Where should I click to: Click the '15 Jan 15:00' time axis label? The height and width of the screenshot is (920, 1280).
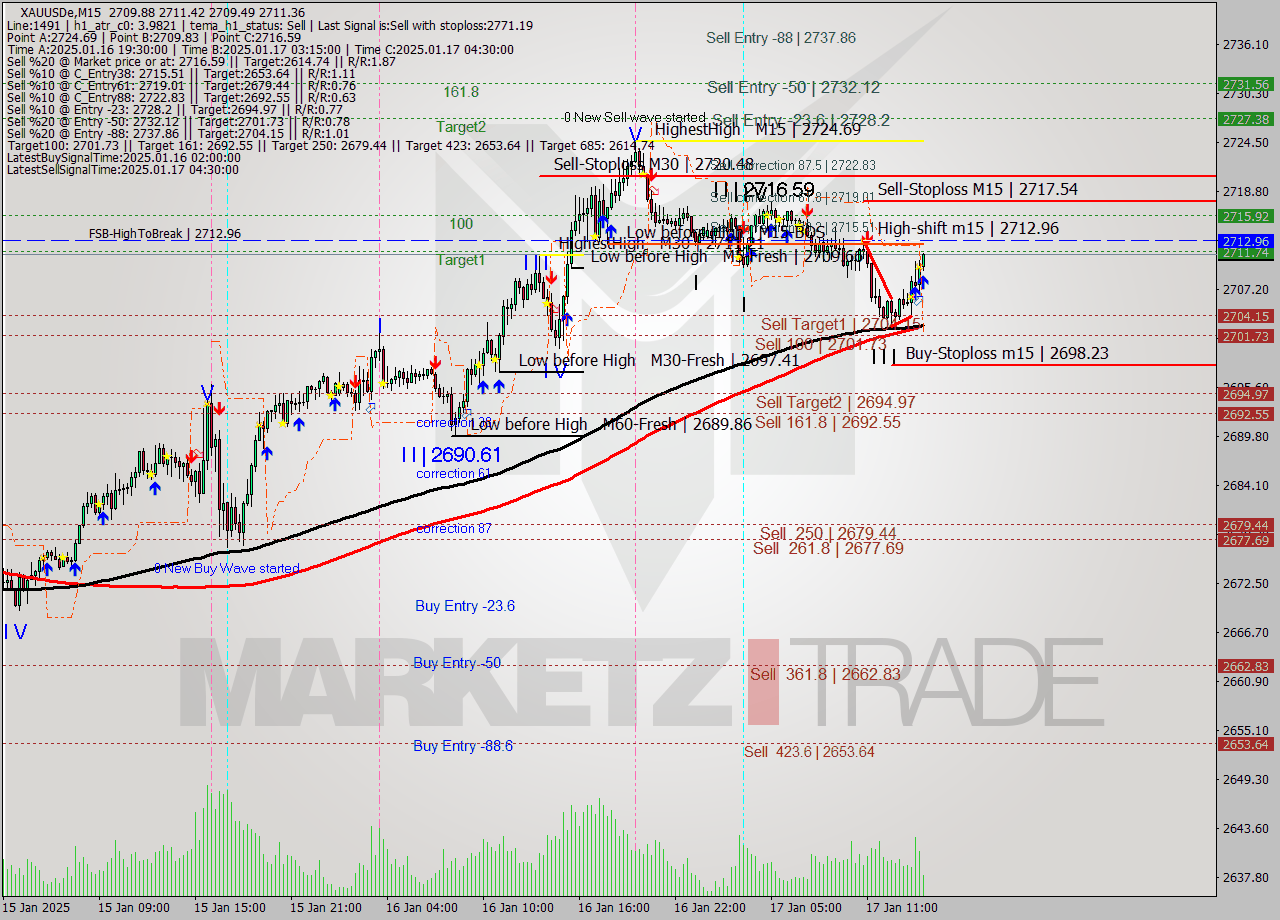click(230, 908)
